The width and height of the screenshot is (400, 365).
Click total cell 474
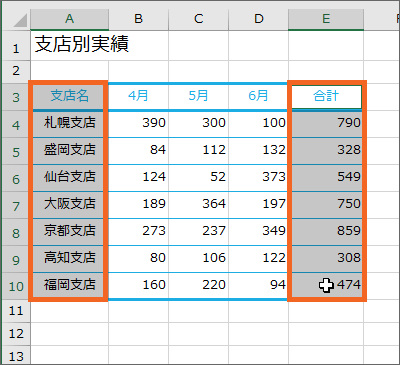(x=326, y=286)
